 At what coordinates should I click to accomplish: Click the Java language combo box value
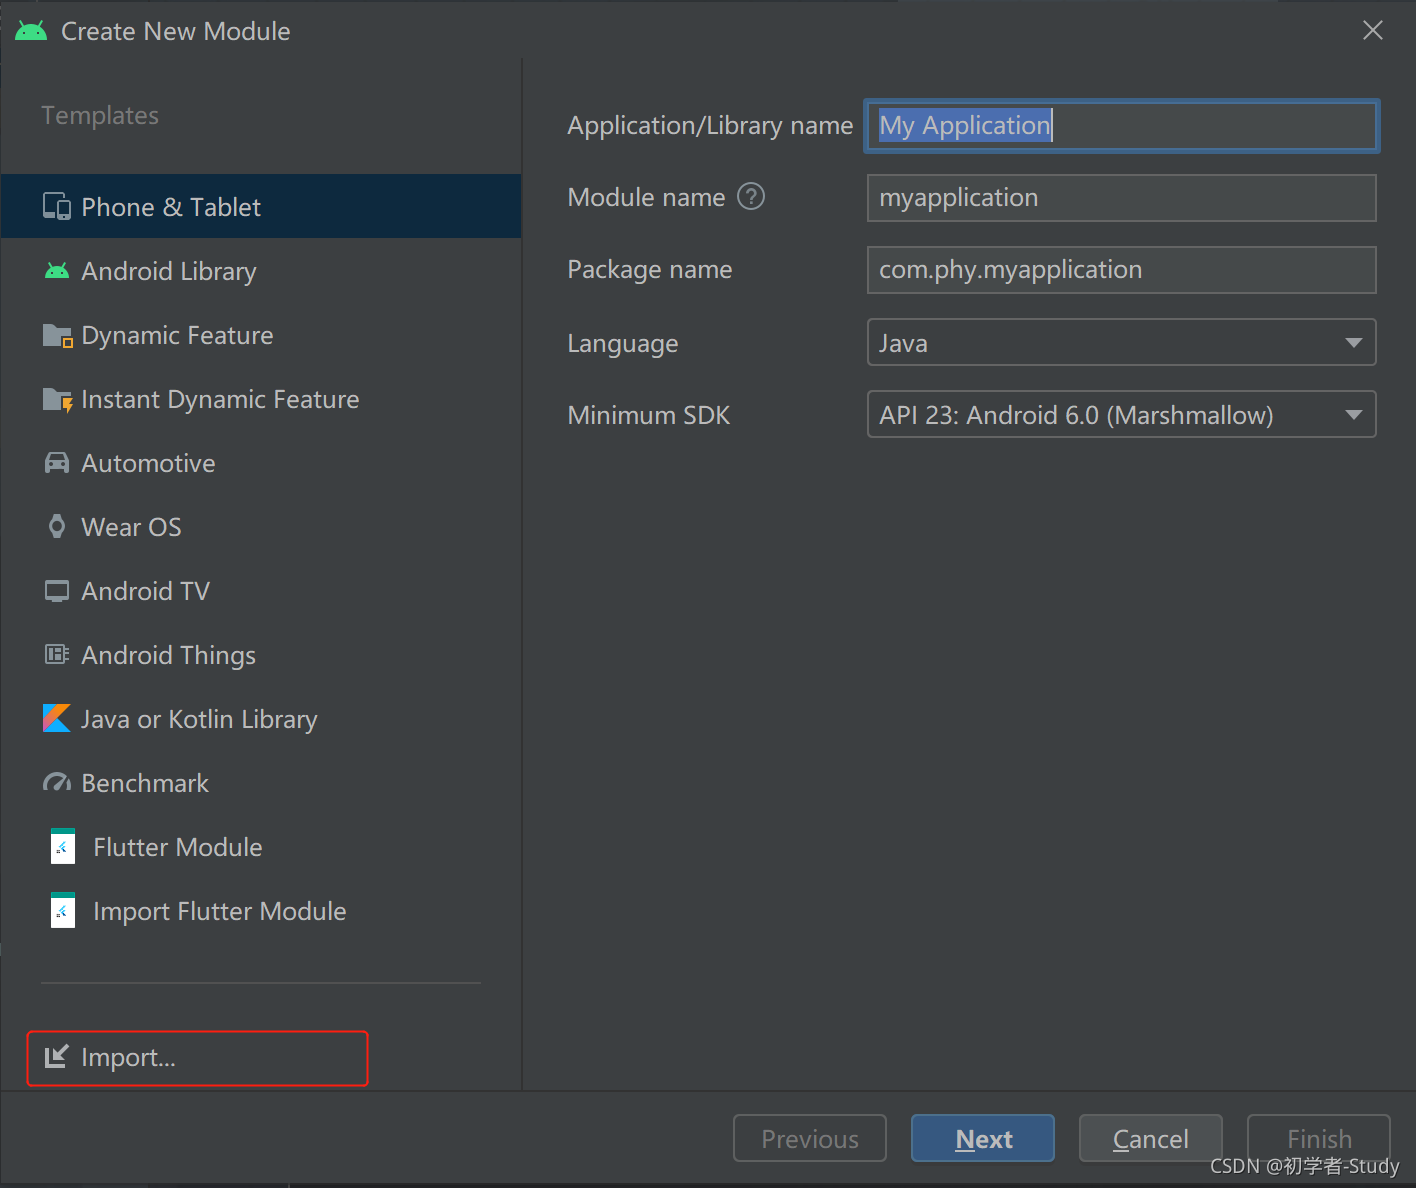click(x=1122, y=343)
